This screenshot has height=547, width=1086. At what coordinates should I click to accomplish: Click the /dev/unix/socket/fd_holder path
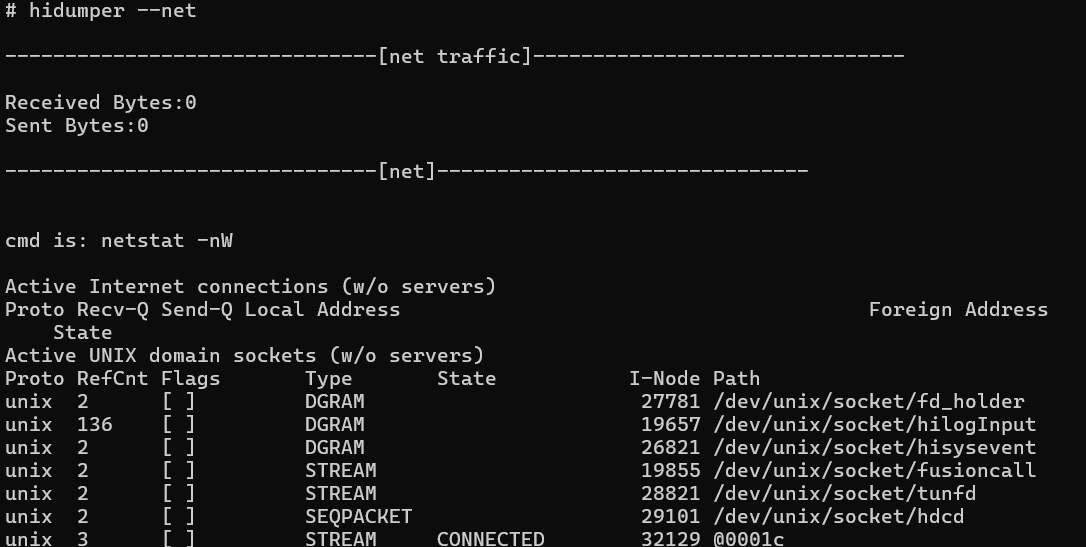tap(869, 402)
